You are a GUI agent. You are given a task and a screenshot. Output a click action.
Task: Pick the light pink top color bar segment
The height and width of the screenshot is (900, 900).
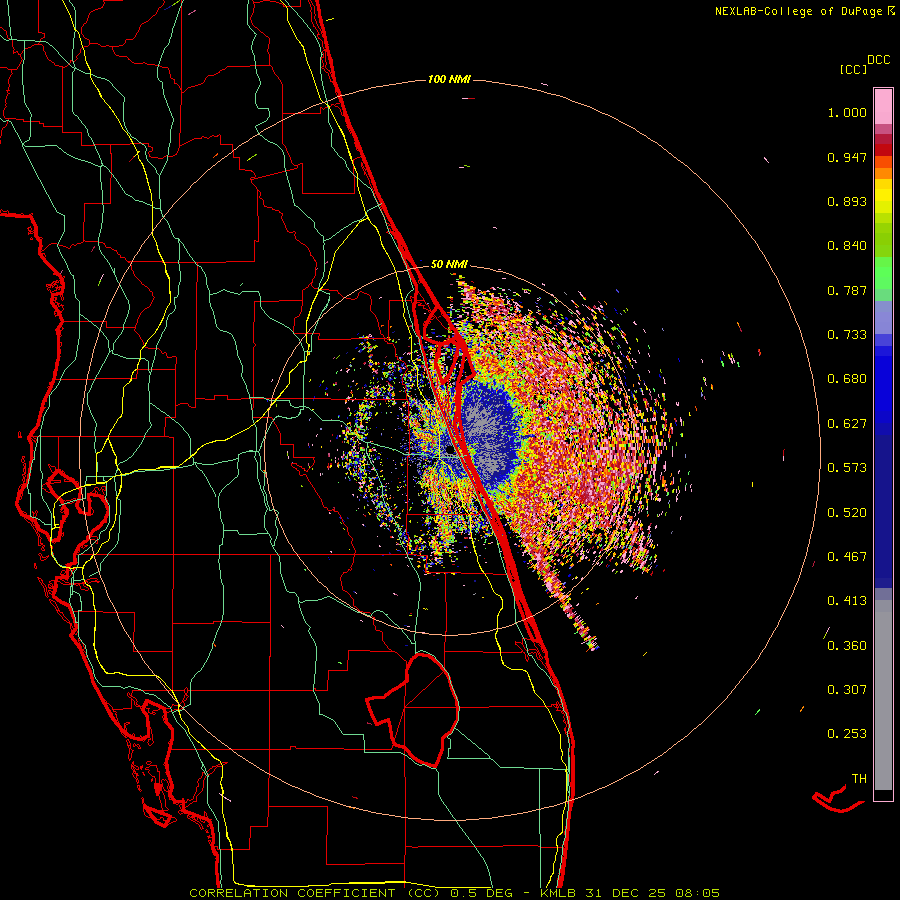tap(883, 106)
